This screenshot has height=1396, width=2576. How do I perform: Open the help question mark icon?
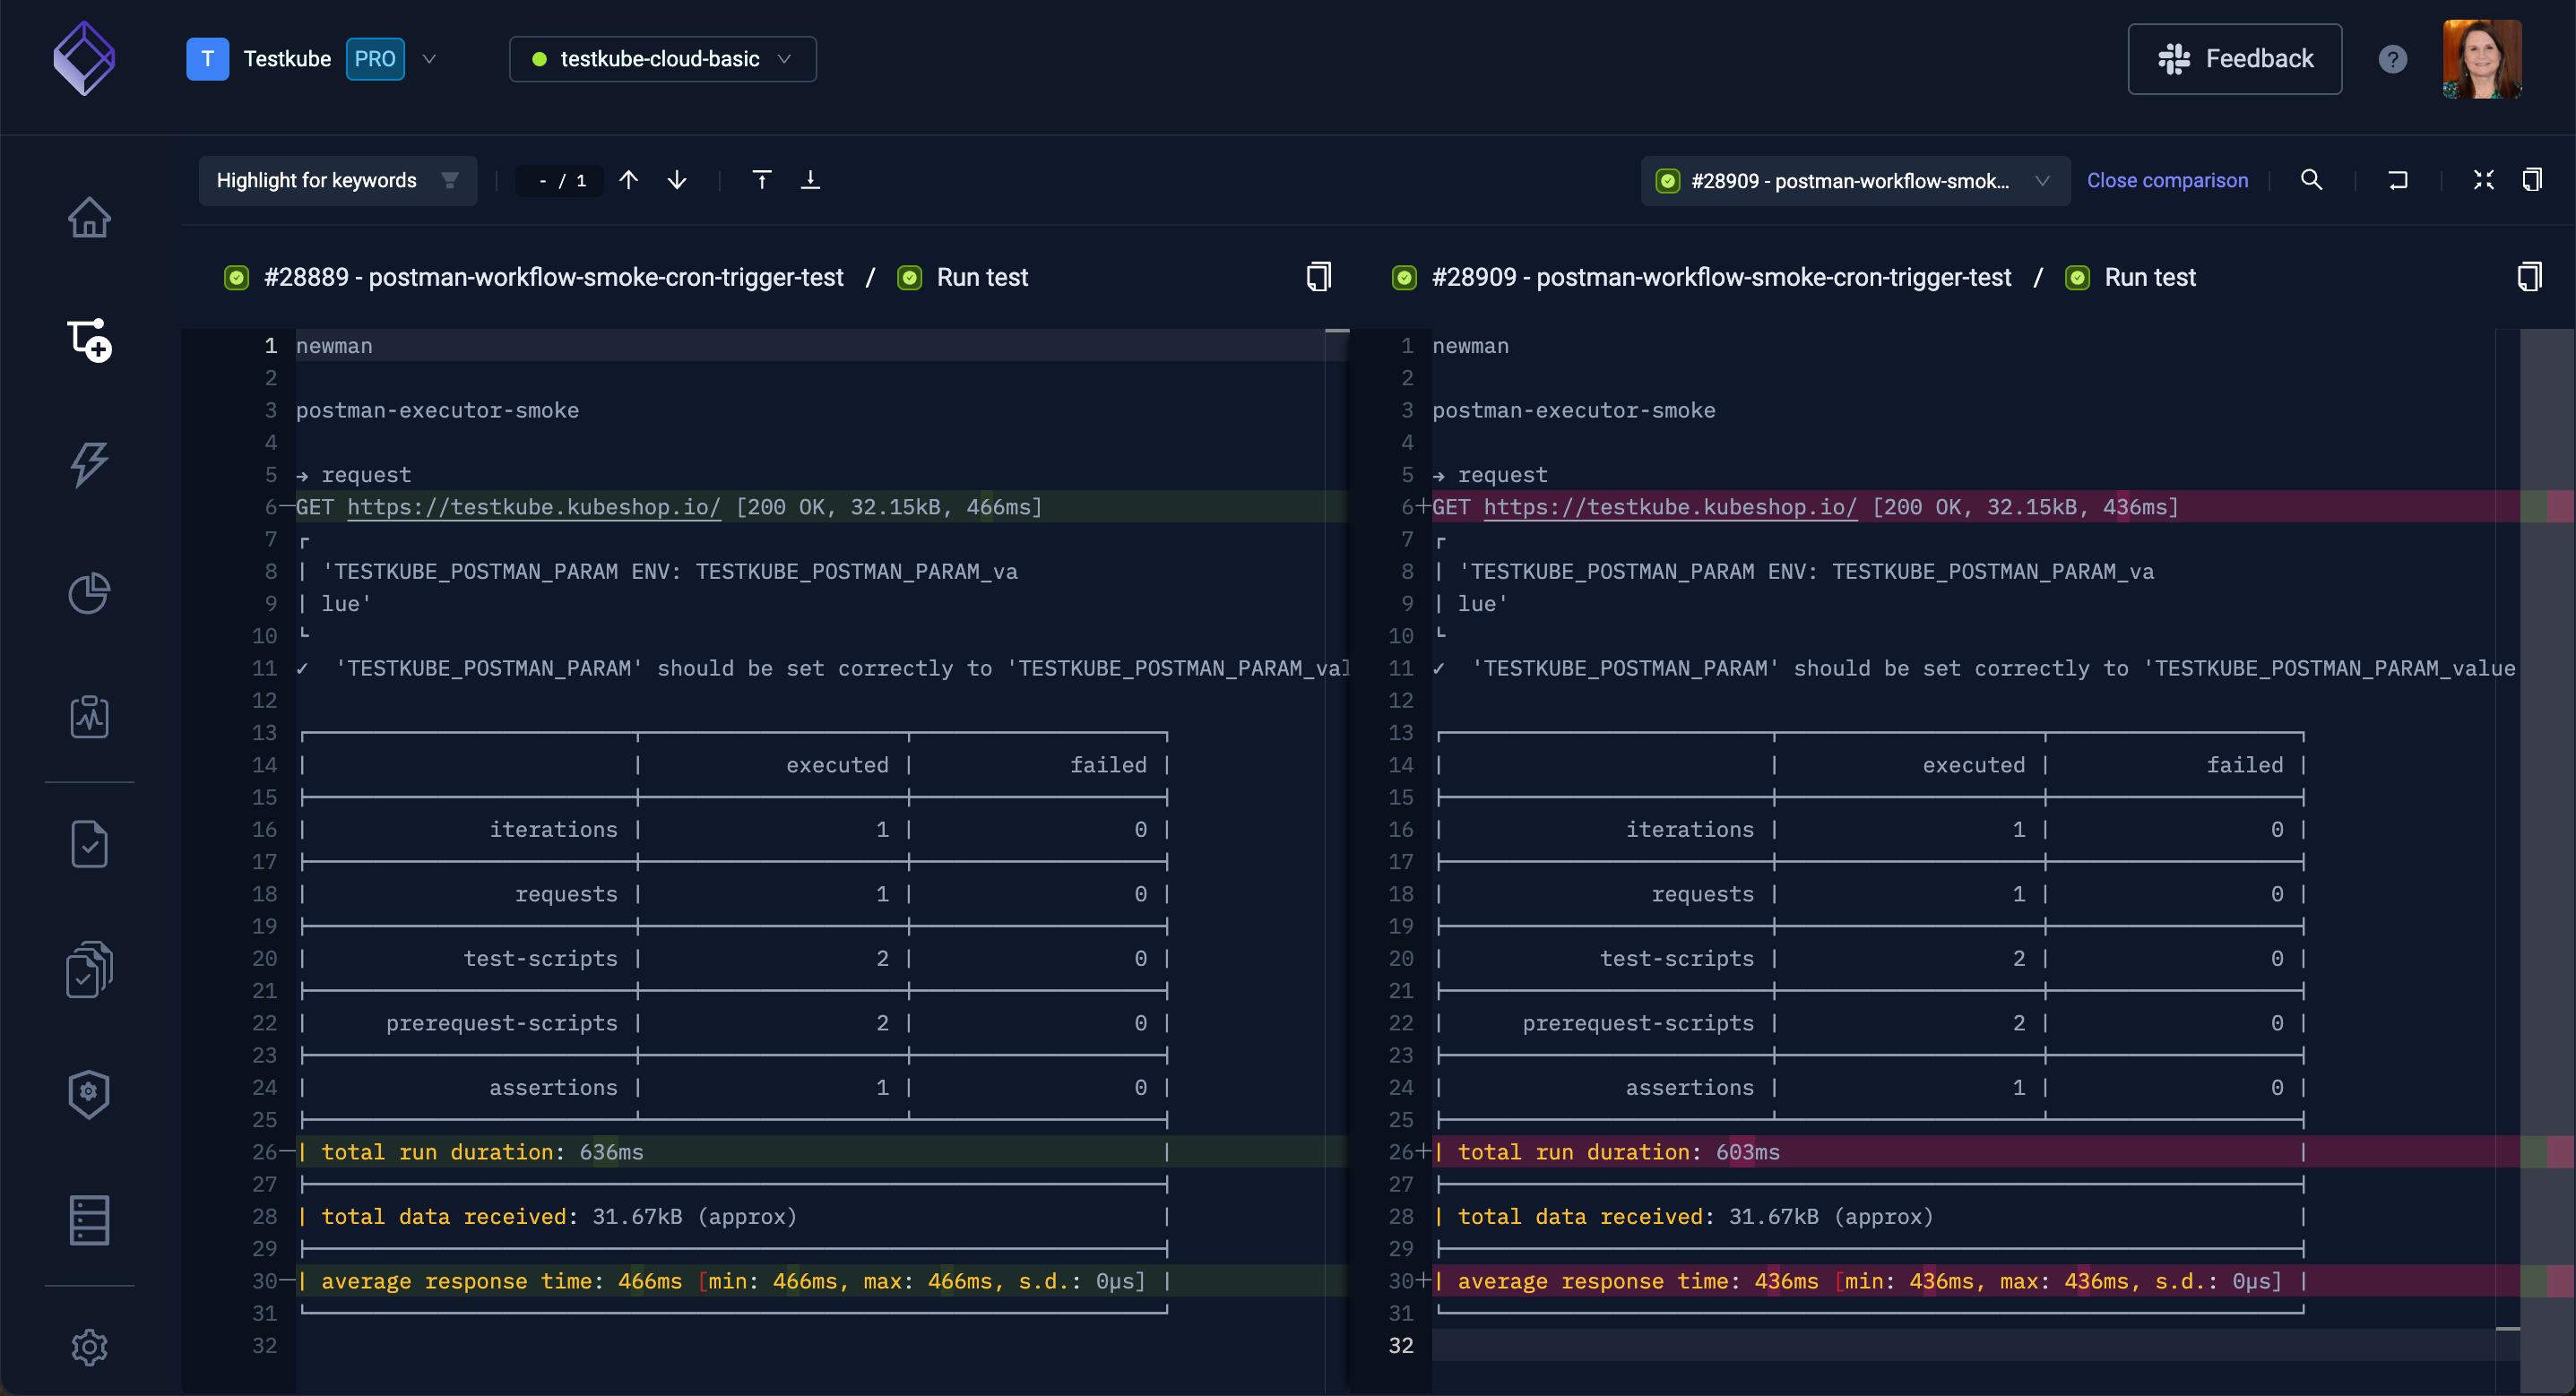pos(2392,59)
